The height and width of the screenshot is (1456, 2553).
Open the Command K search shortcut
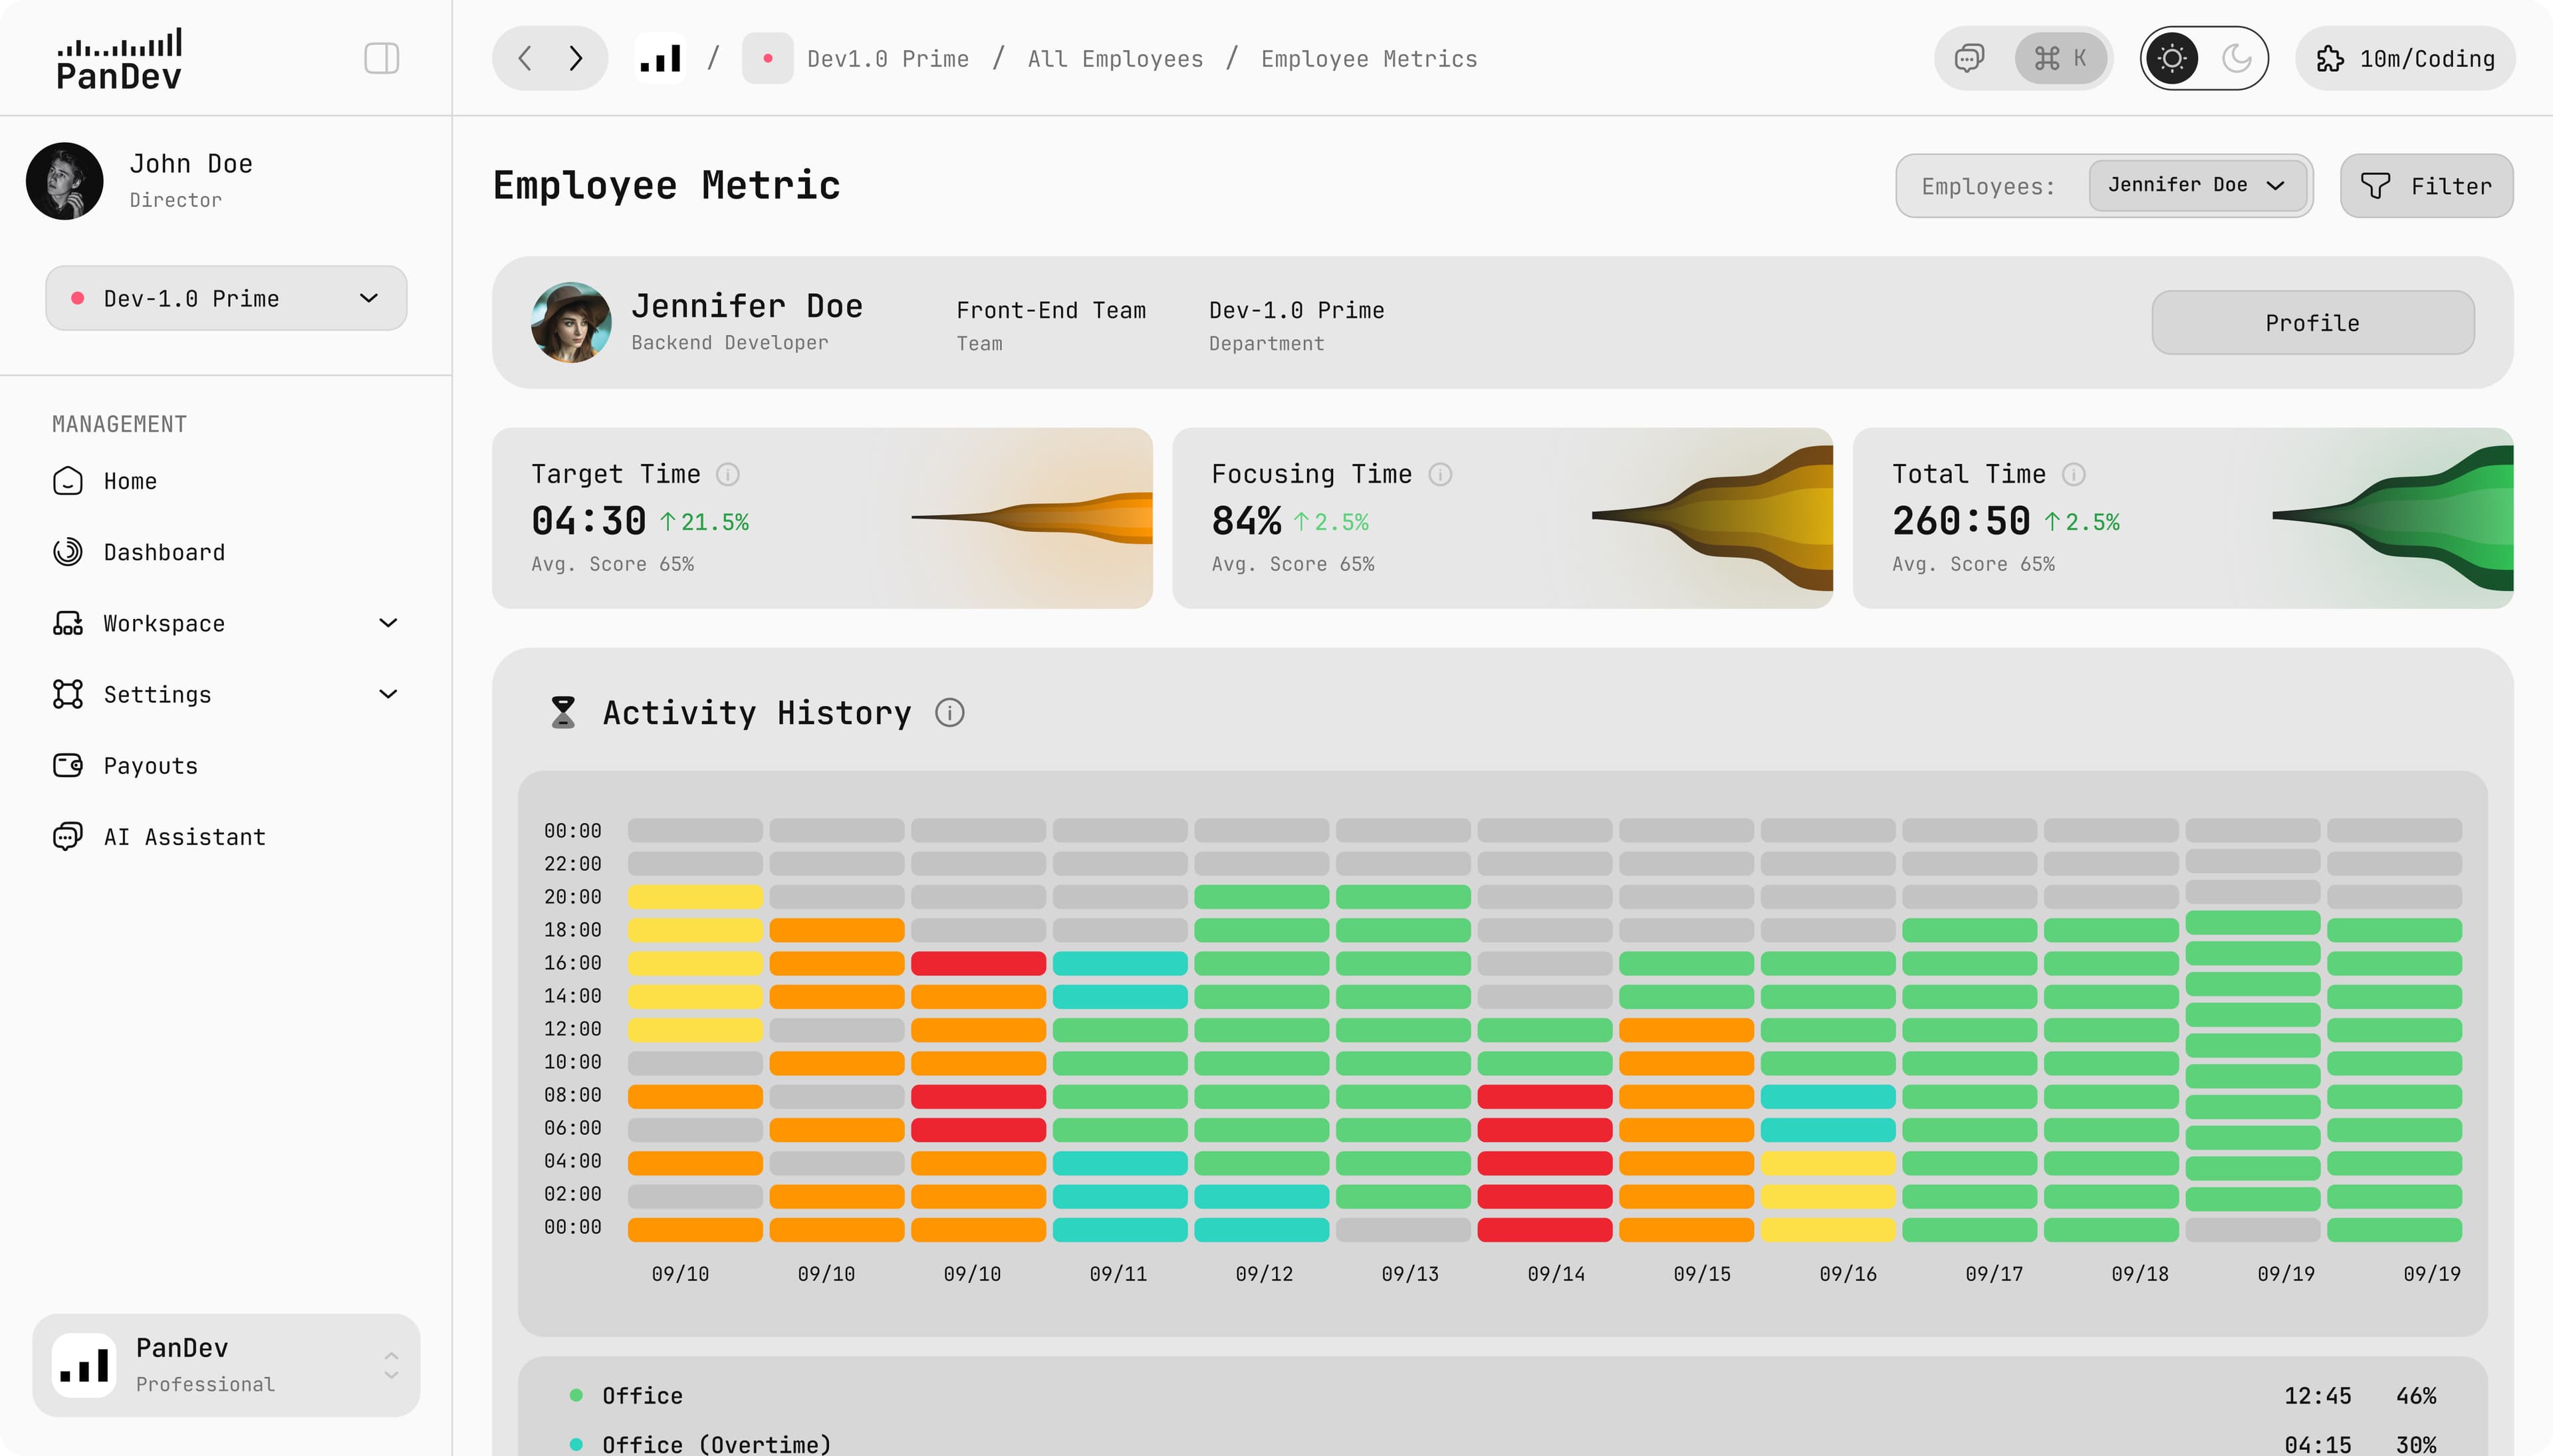point(2061,58)
